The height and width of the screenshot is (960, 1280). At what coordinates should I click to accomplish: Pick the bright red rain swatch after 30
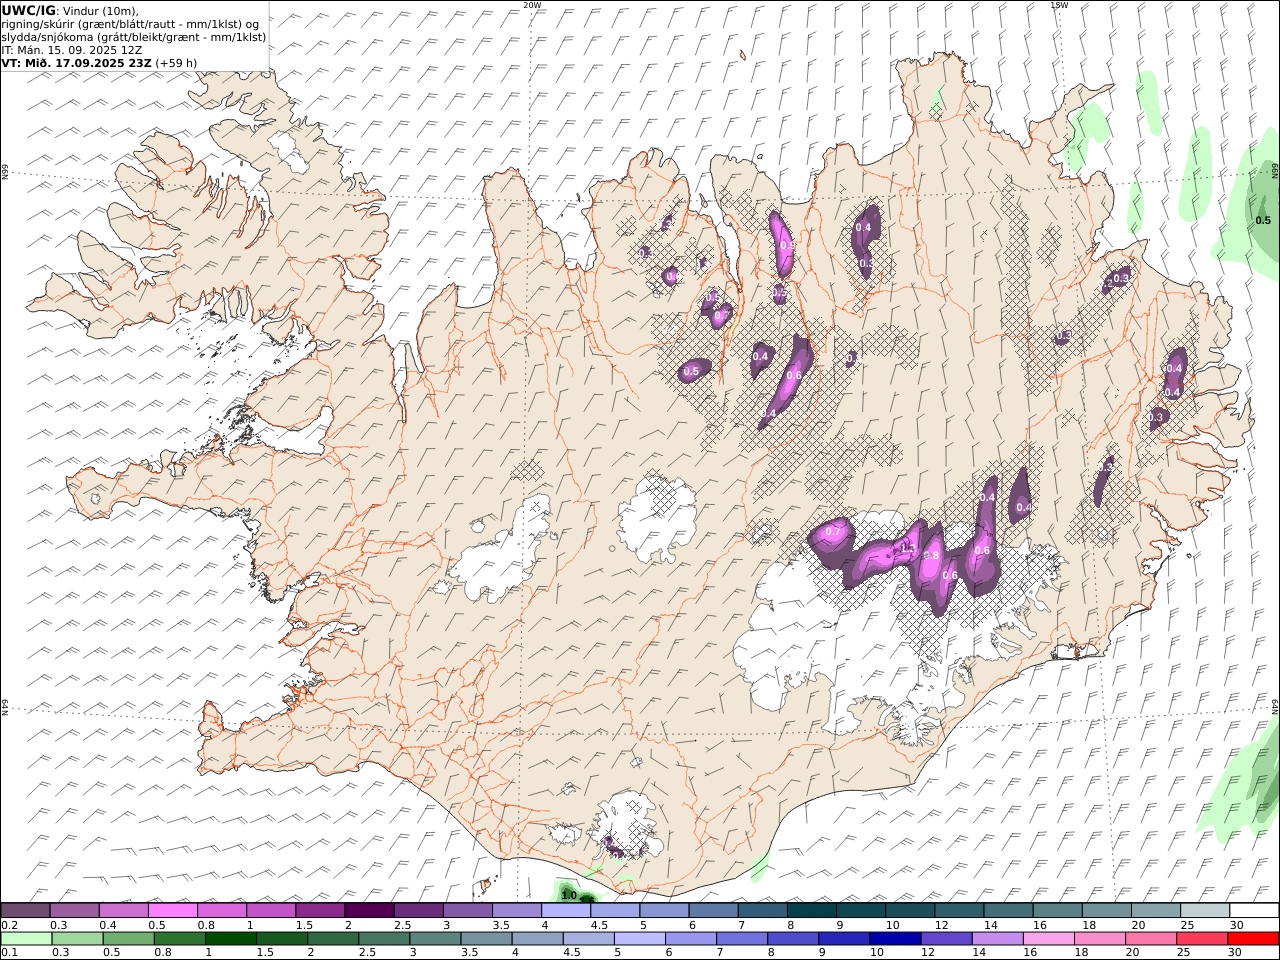coord(1252,939)
